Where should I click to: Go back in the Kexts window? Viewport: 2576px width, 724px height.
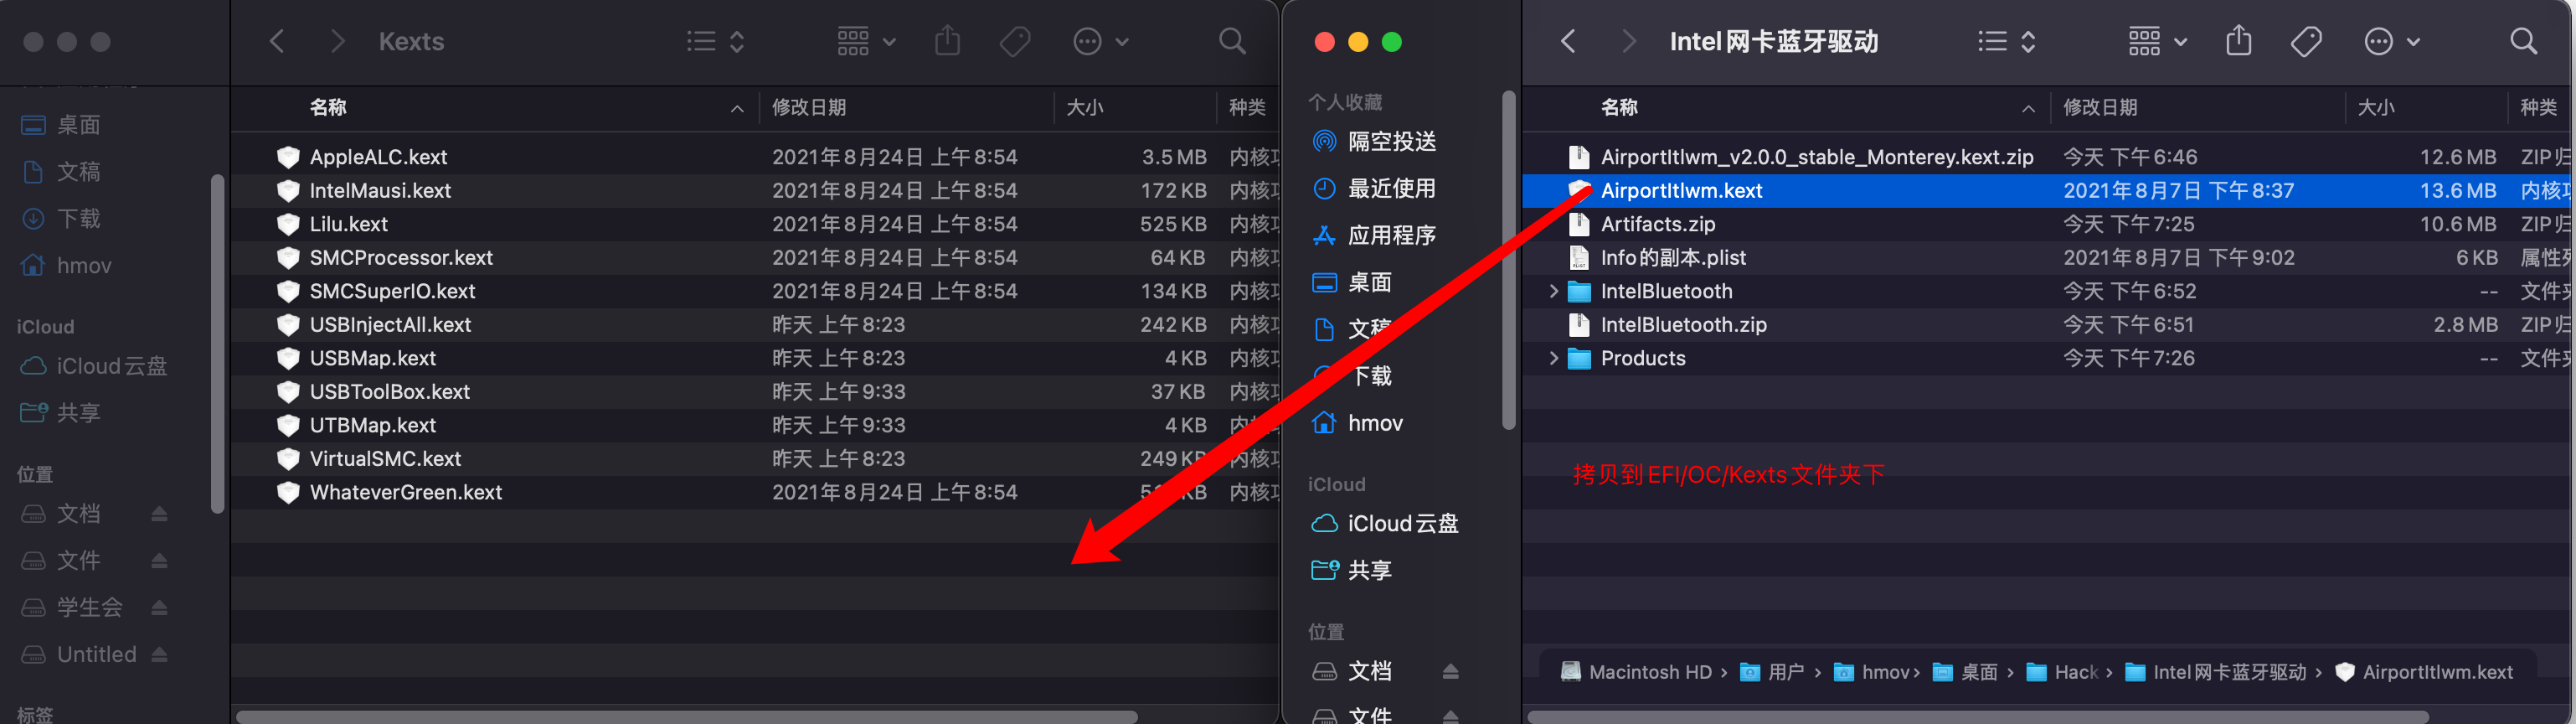(277, 41)
